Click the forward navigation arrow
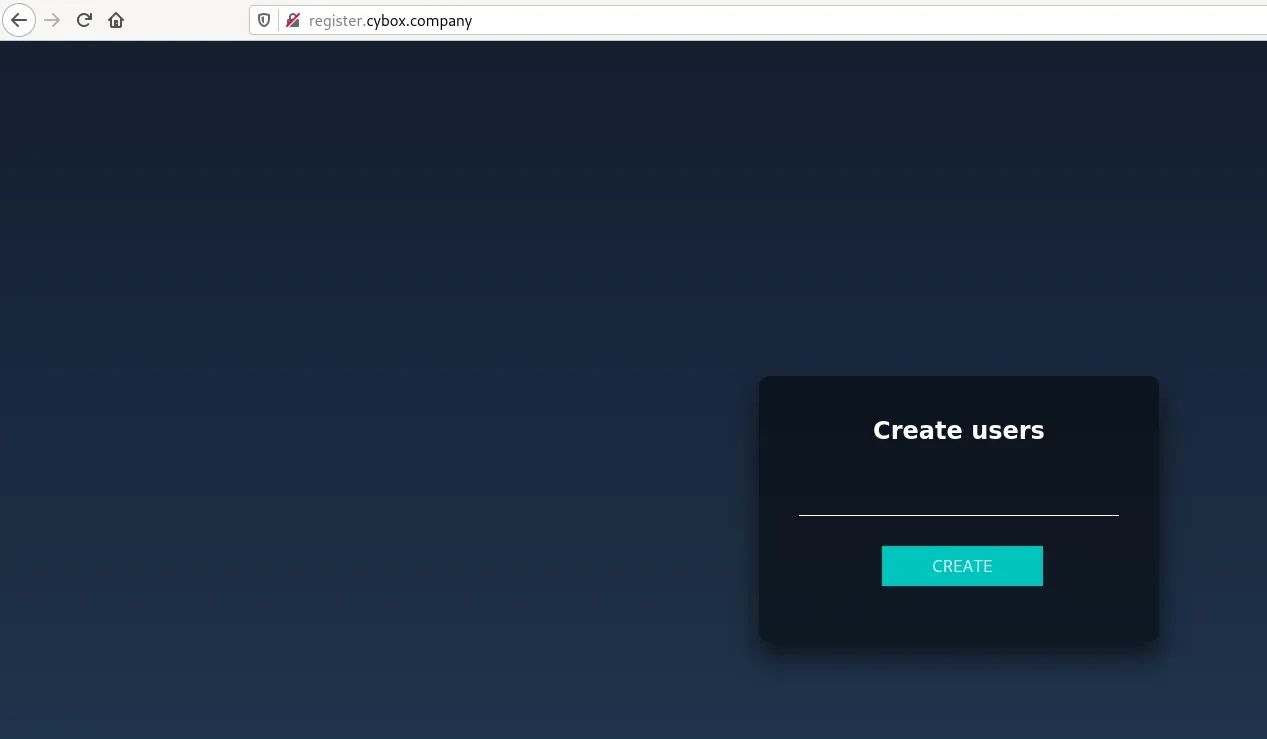 [x=52, y=20]
